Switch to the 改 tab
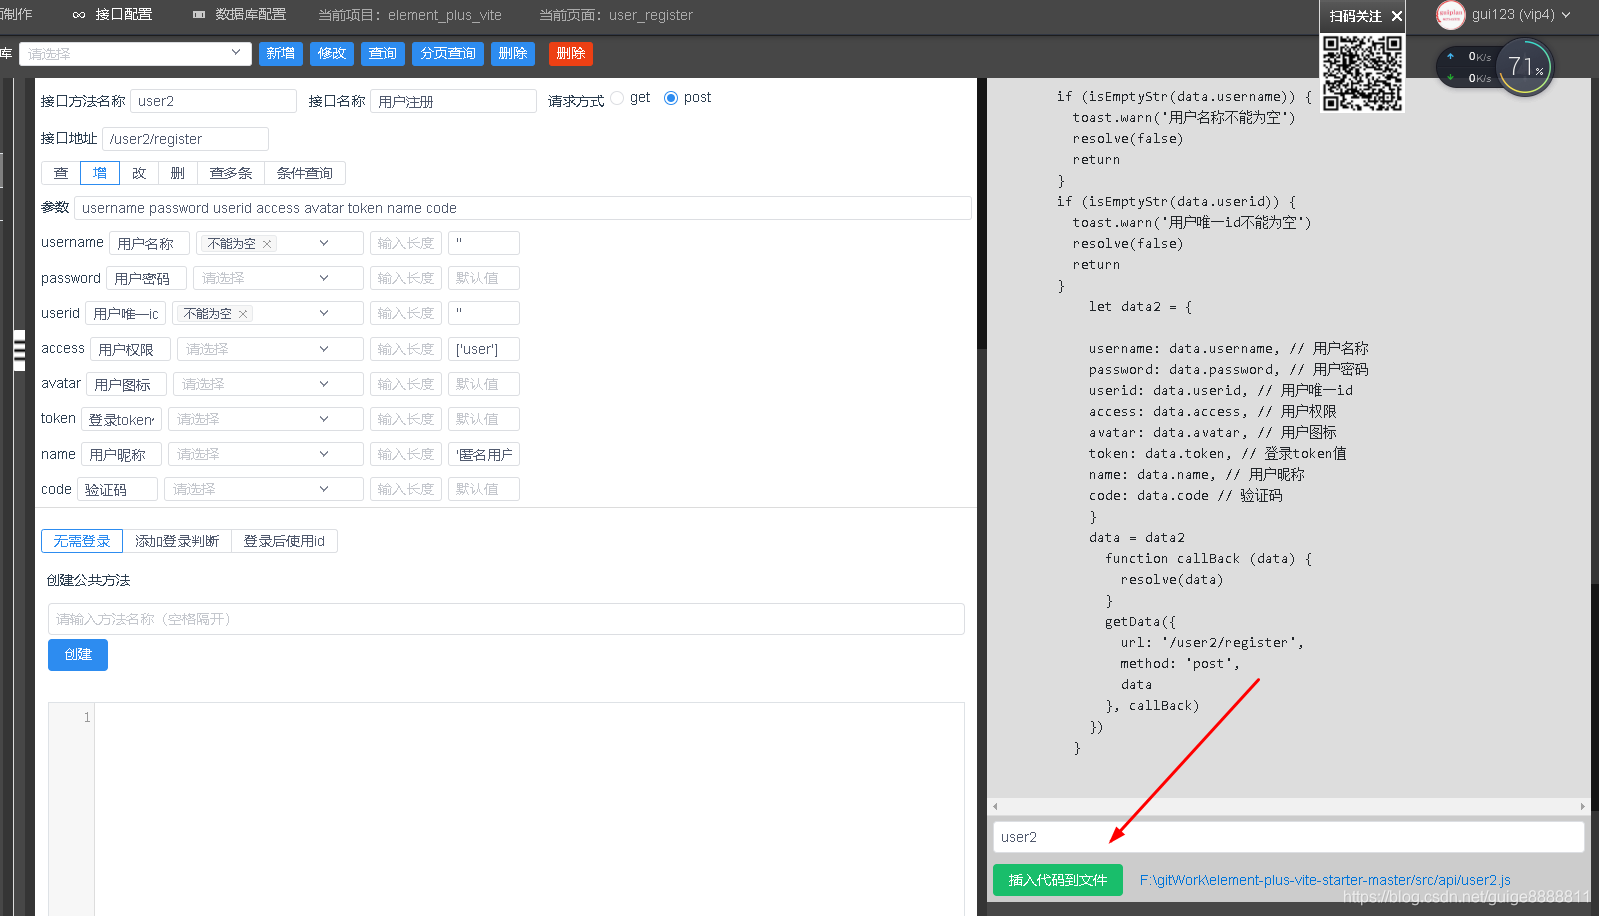 coord(139,173)
